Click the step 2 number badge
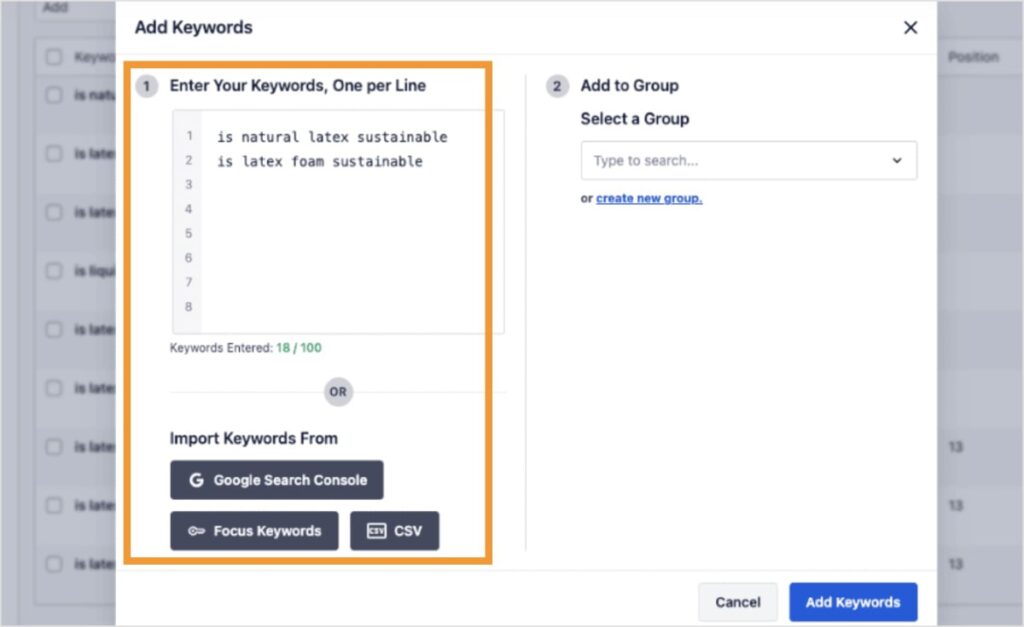The height and width of the screenshot is (627, 1024). click(x=557, y=86)
